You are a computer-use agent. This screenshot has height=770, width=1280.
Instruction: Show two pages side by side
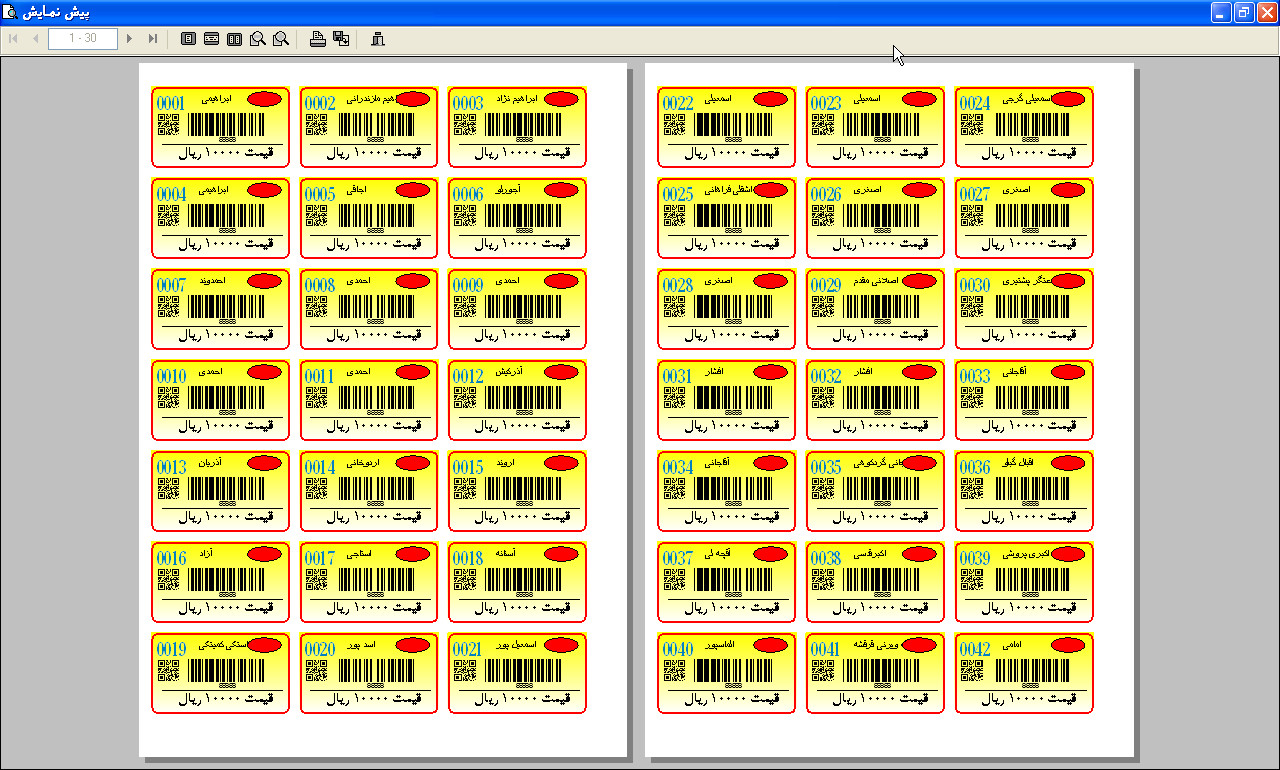coord(235,39)
